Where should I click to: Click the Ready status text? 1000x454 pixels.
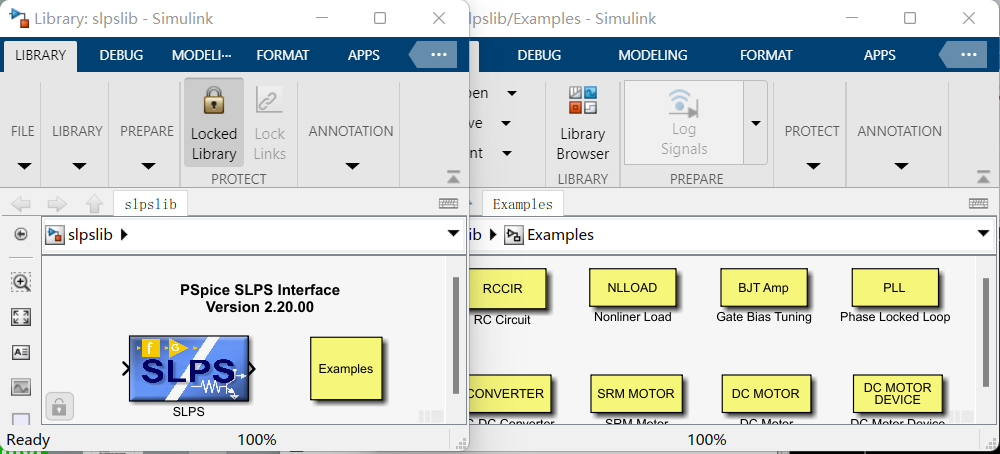28,439
